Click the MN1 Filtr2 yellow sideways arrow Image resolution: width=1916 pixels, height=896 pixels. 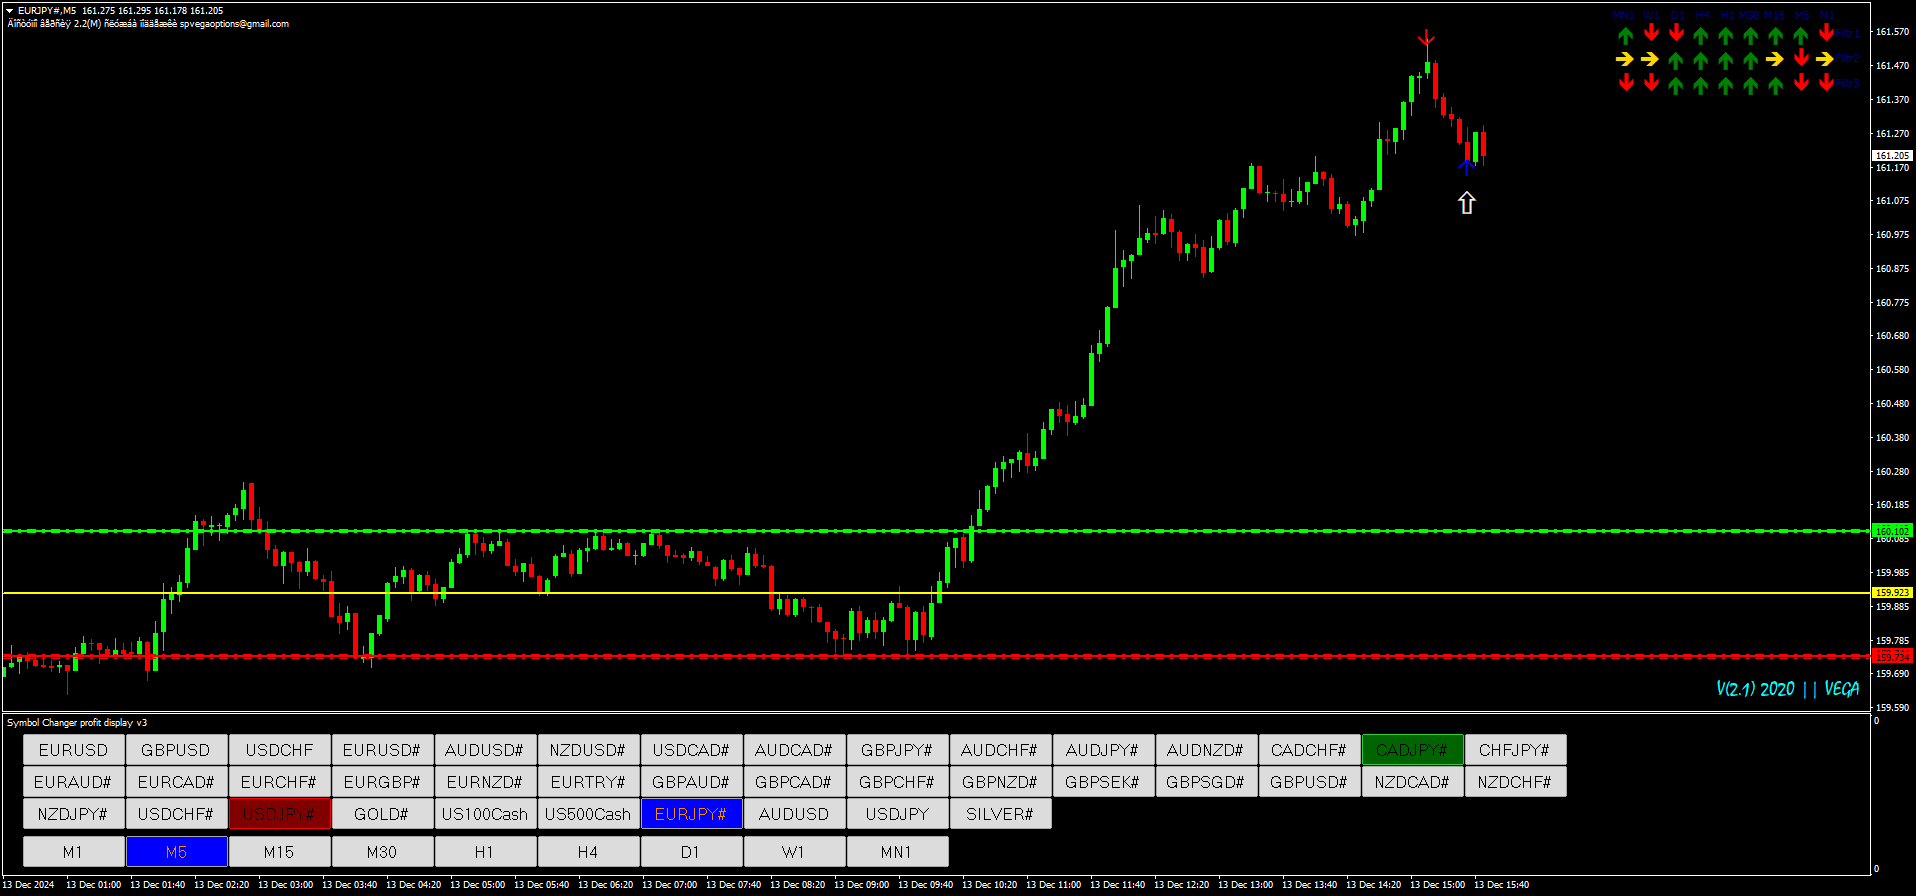(x=1625, y=60)
